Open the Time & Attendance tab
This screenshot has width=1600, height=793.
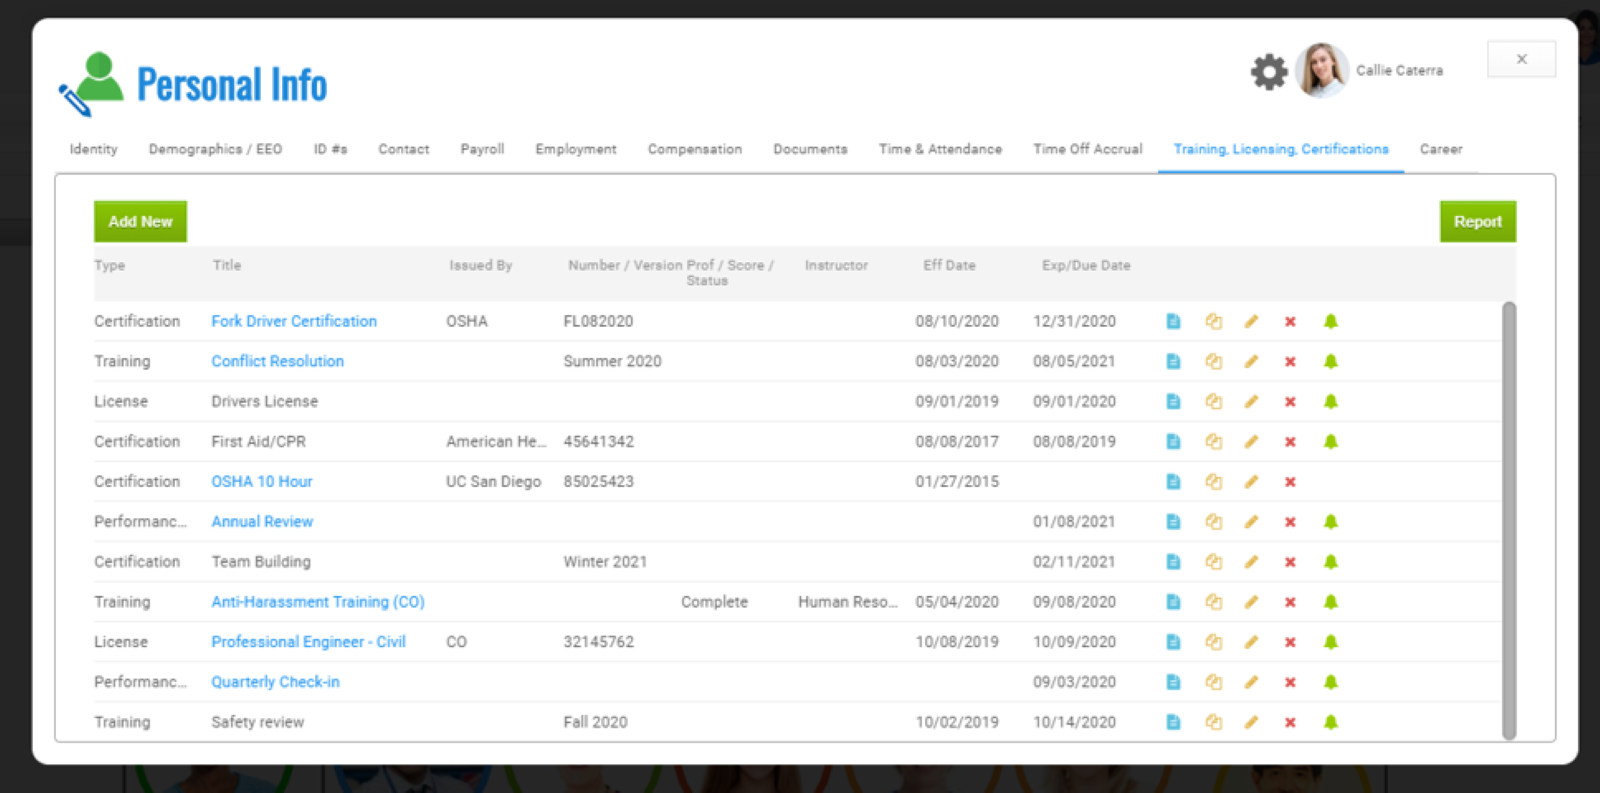(x=940, y=149)
